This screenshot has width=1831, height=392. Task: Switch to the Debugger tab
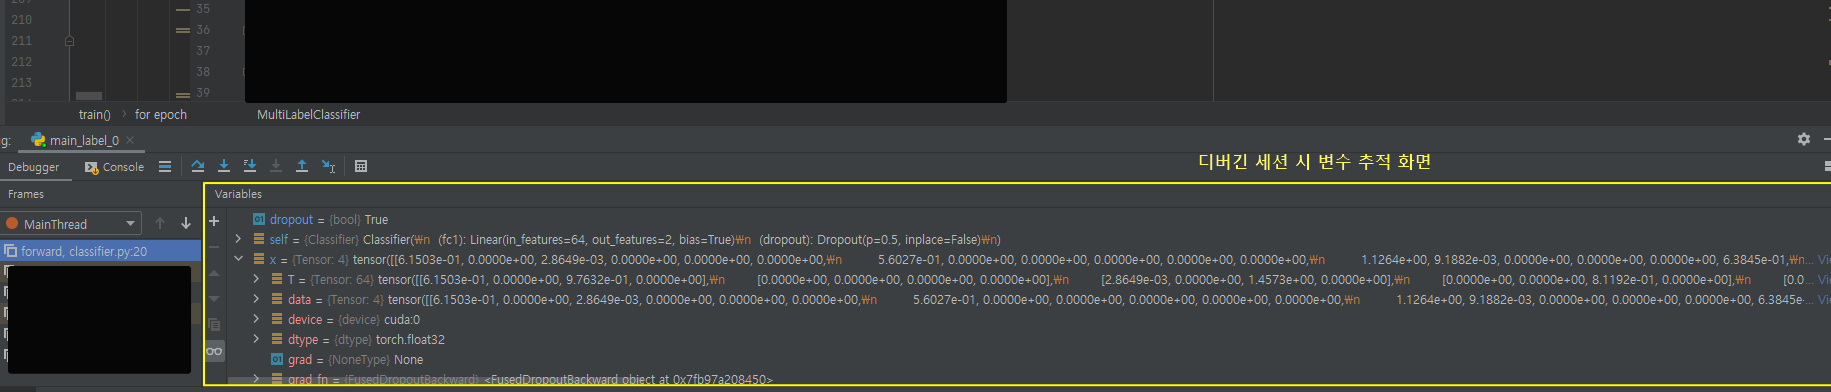pyautogui.click(x=34, y=167)
